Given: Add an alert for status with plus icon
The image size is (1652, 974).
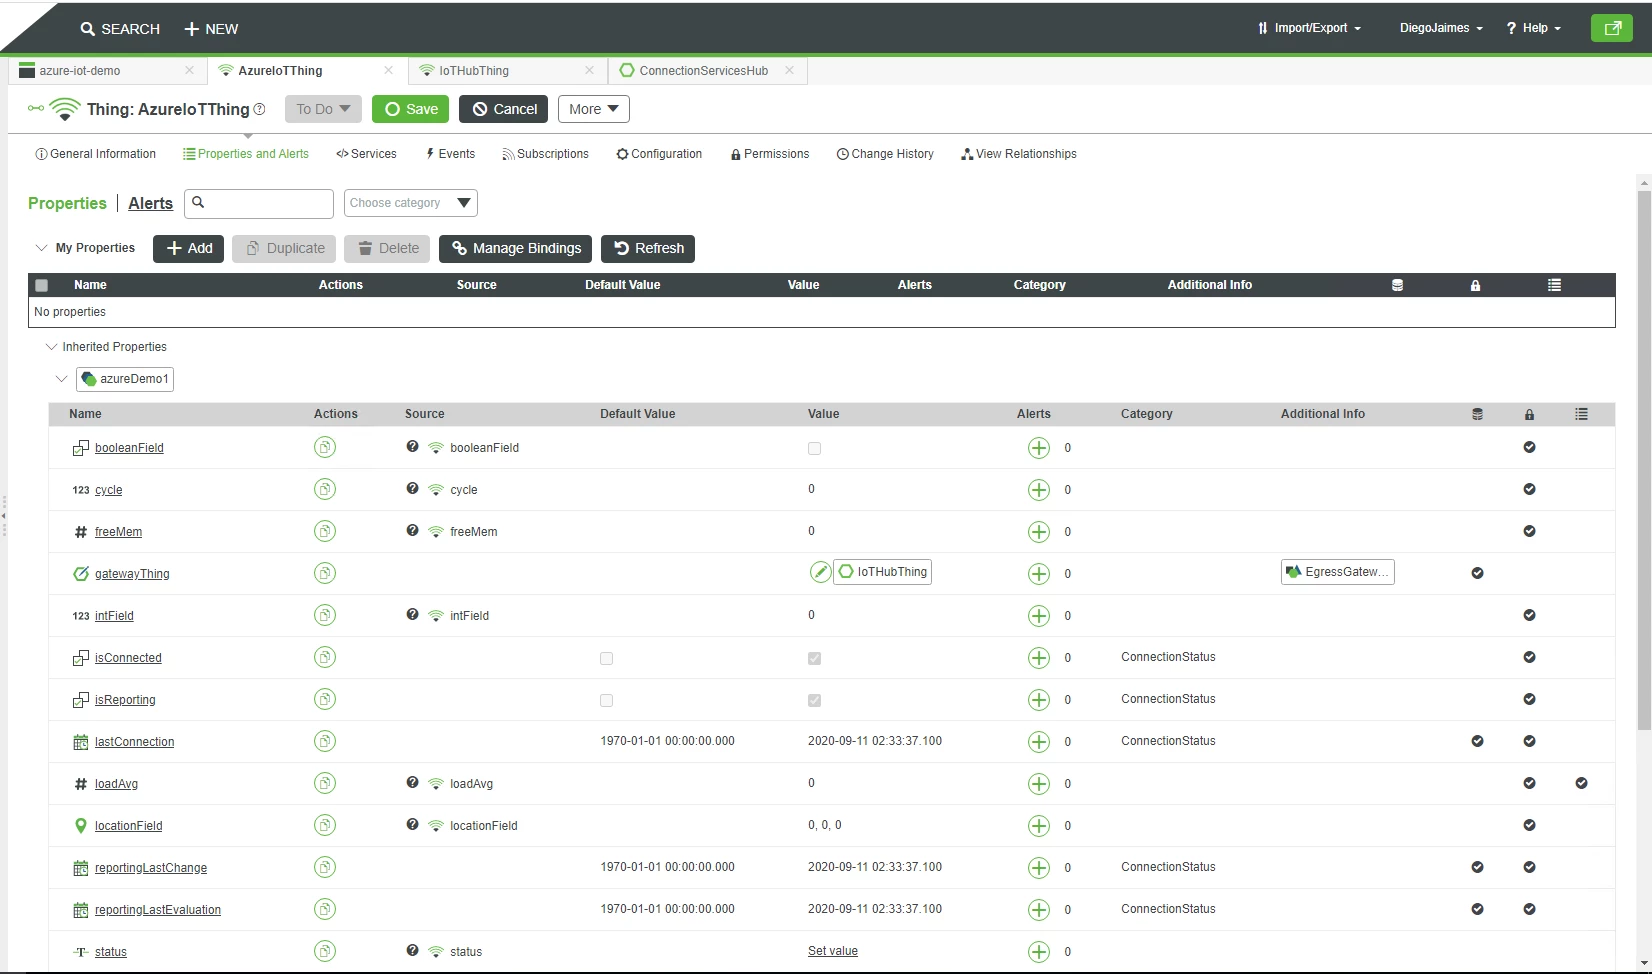Looking at the screenshot, I should click(x=1039, y=952).
